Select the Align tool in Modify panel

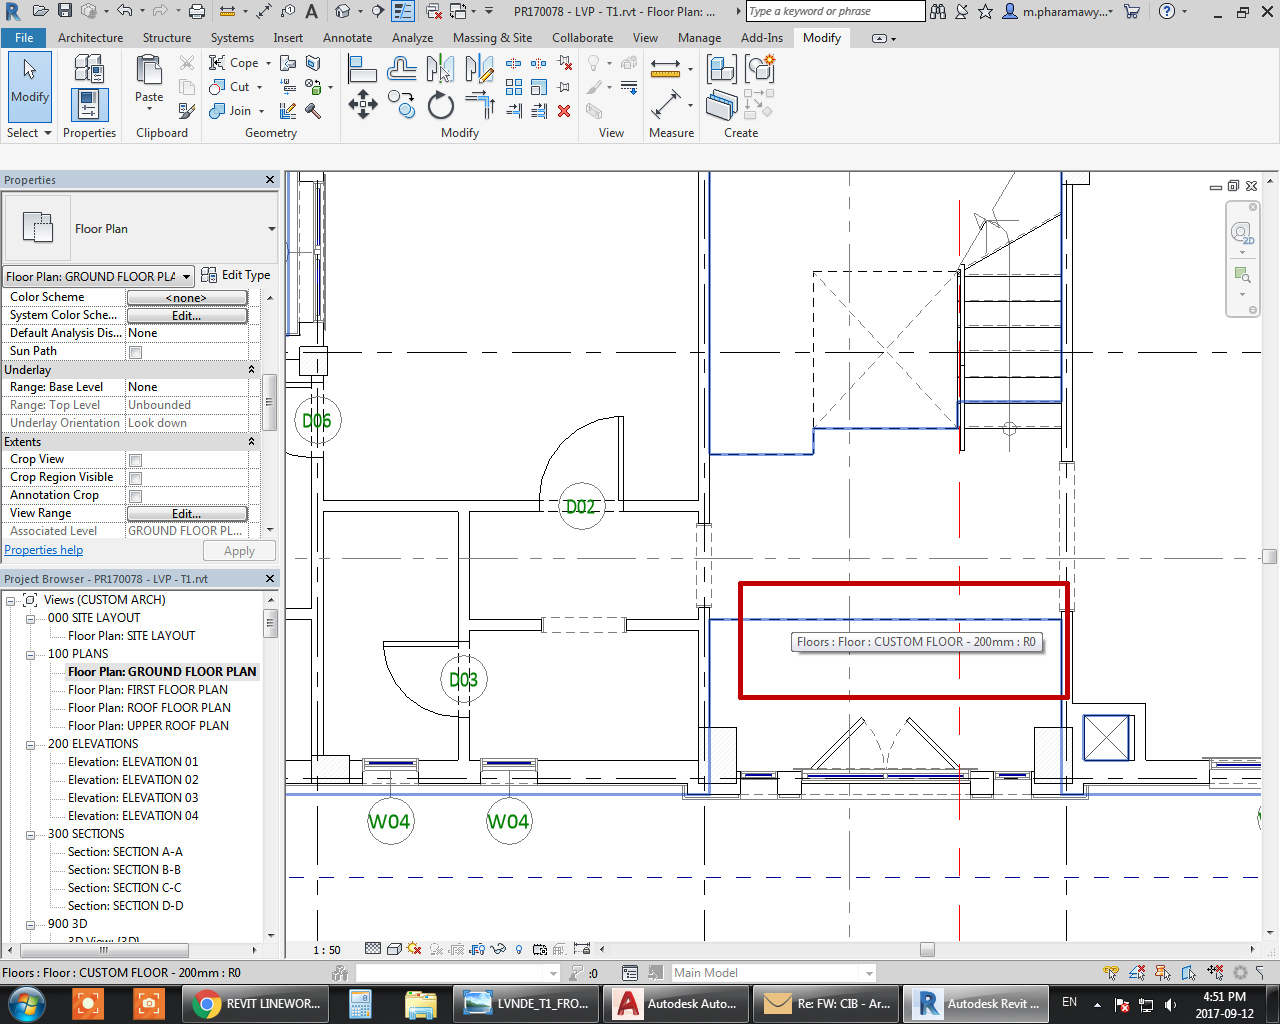362,69
